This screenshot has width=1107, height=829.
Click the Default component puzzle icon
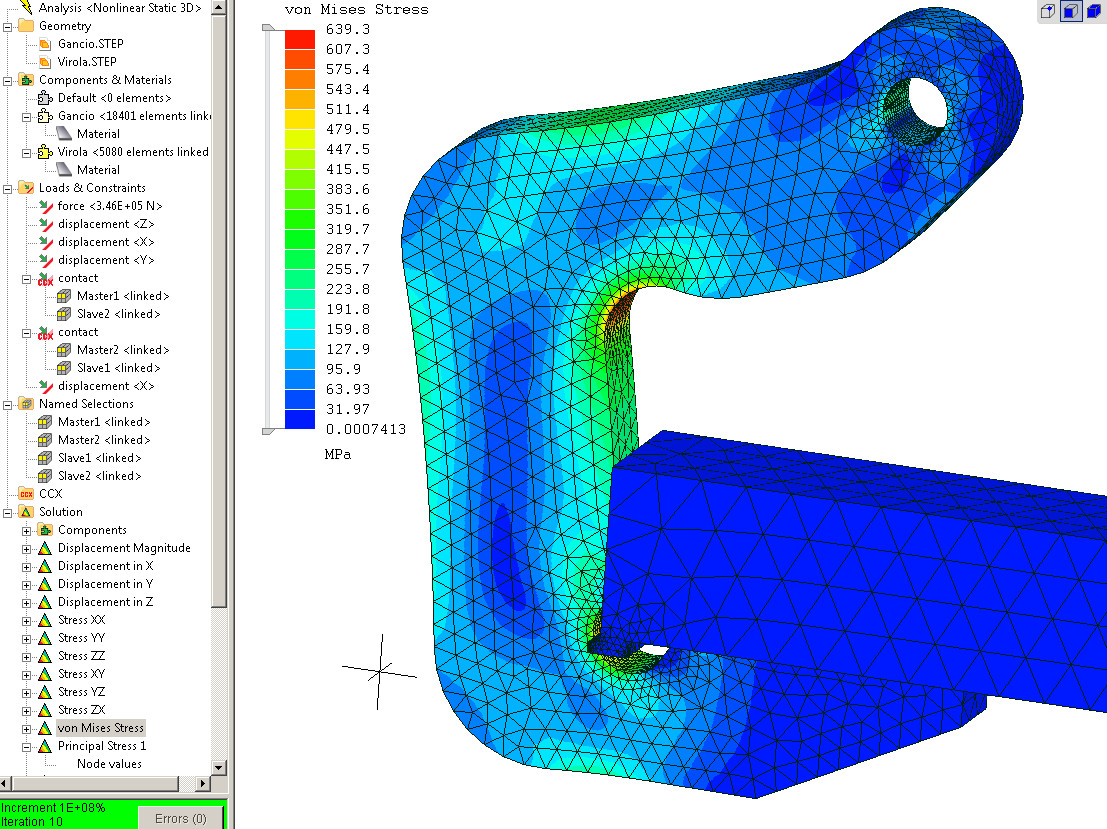point(45,97)
